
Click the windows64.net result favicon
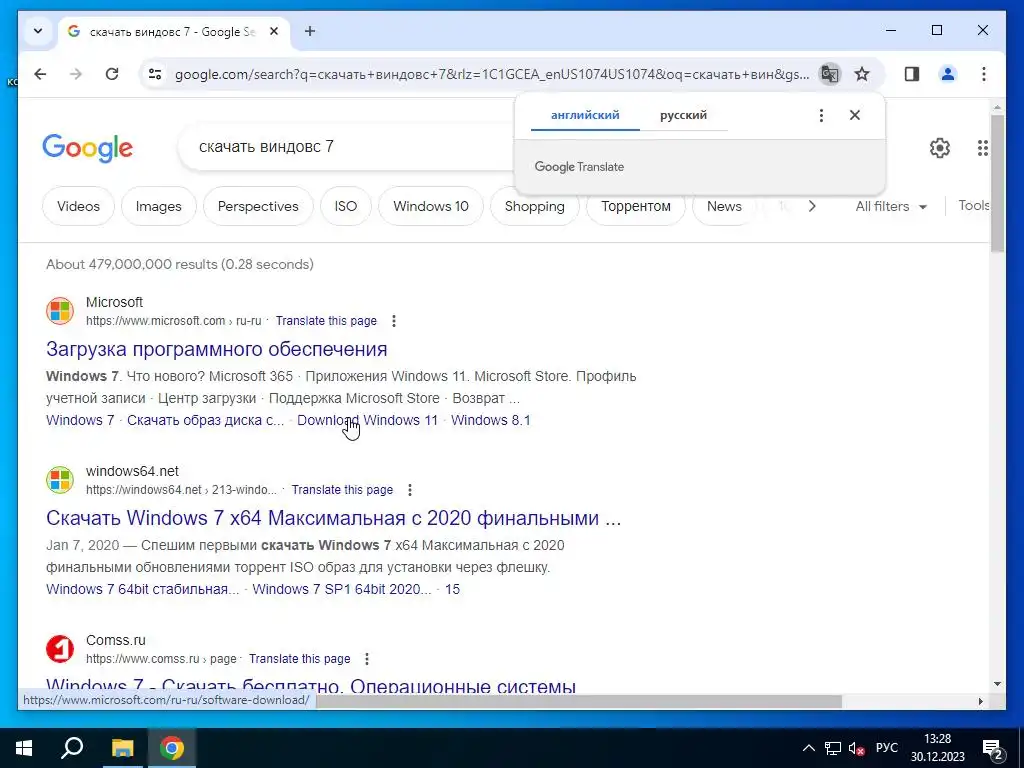[60, 480]
